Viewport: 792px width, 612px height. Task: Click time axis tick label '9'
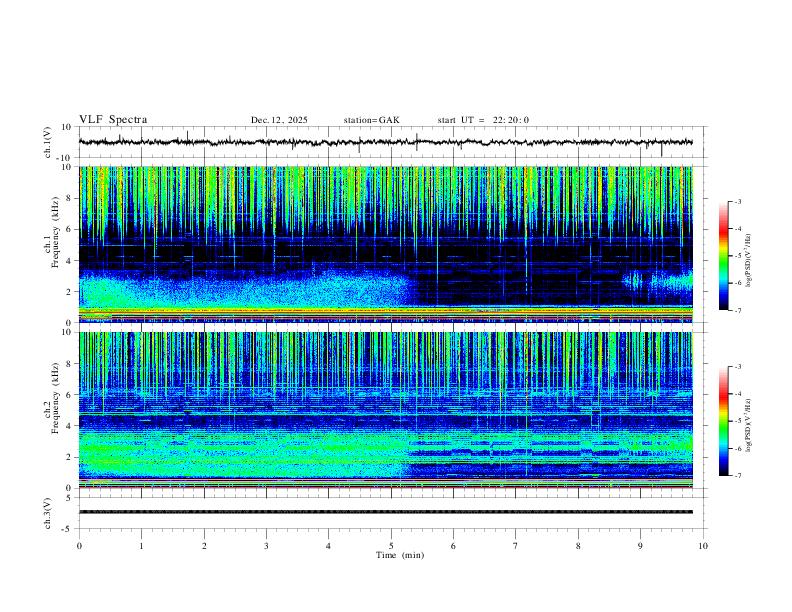pyautogui.click(x=640, y=546)
